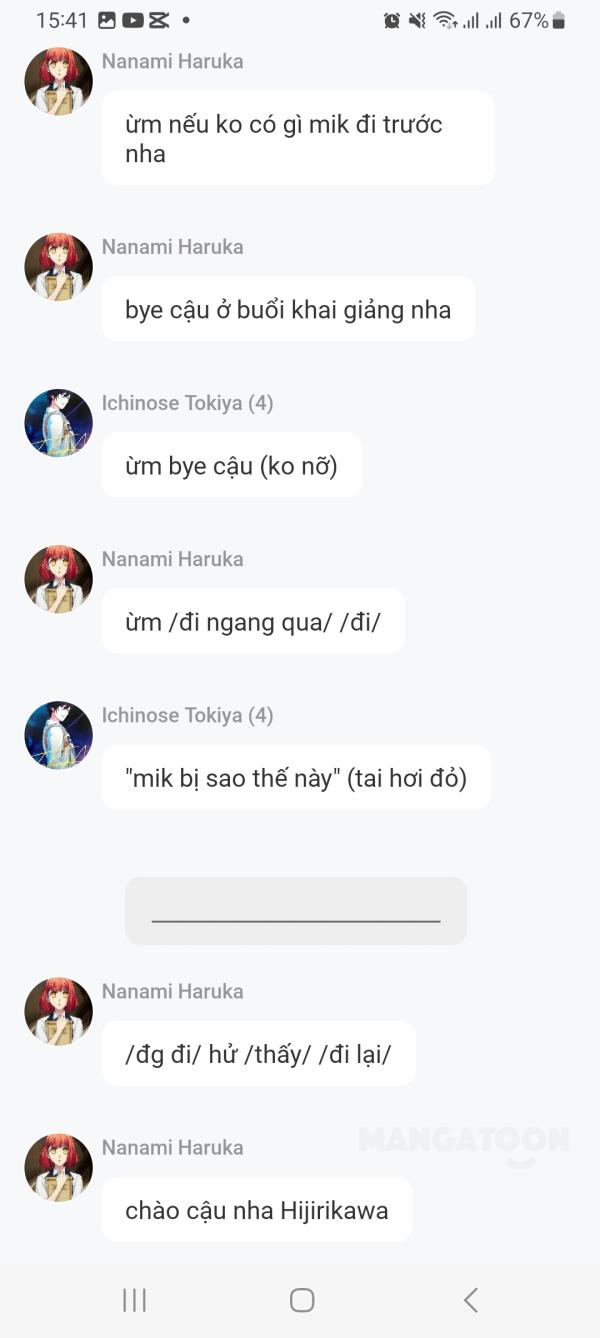This screenshot has width=600, height=1338.
Task: Open Nanami Haruka's topmost profile avatar
Action: tap(57, 80)
